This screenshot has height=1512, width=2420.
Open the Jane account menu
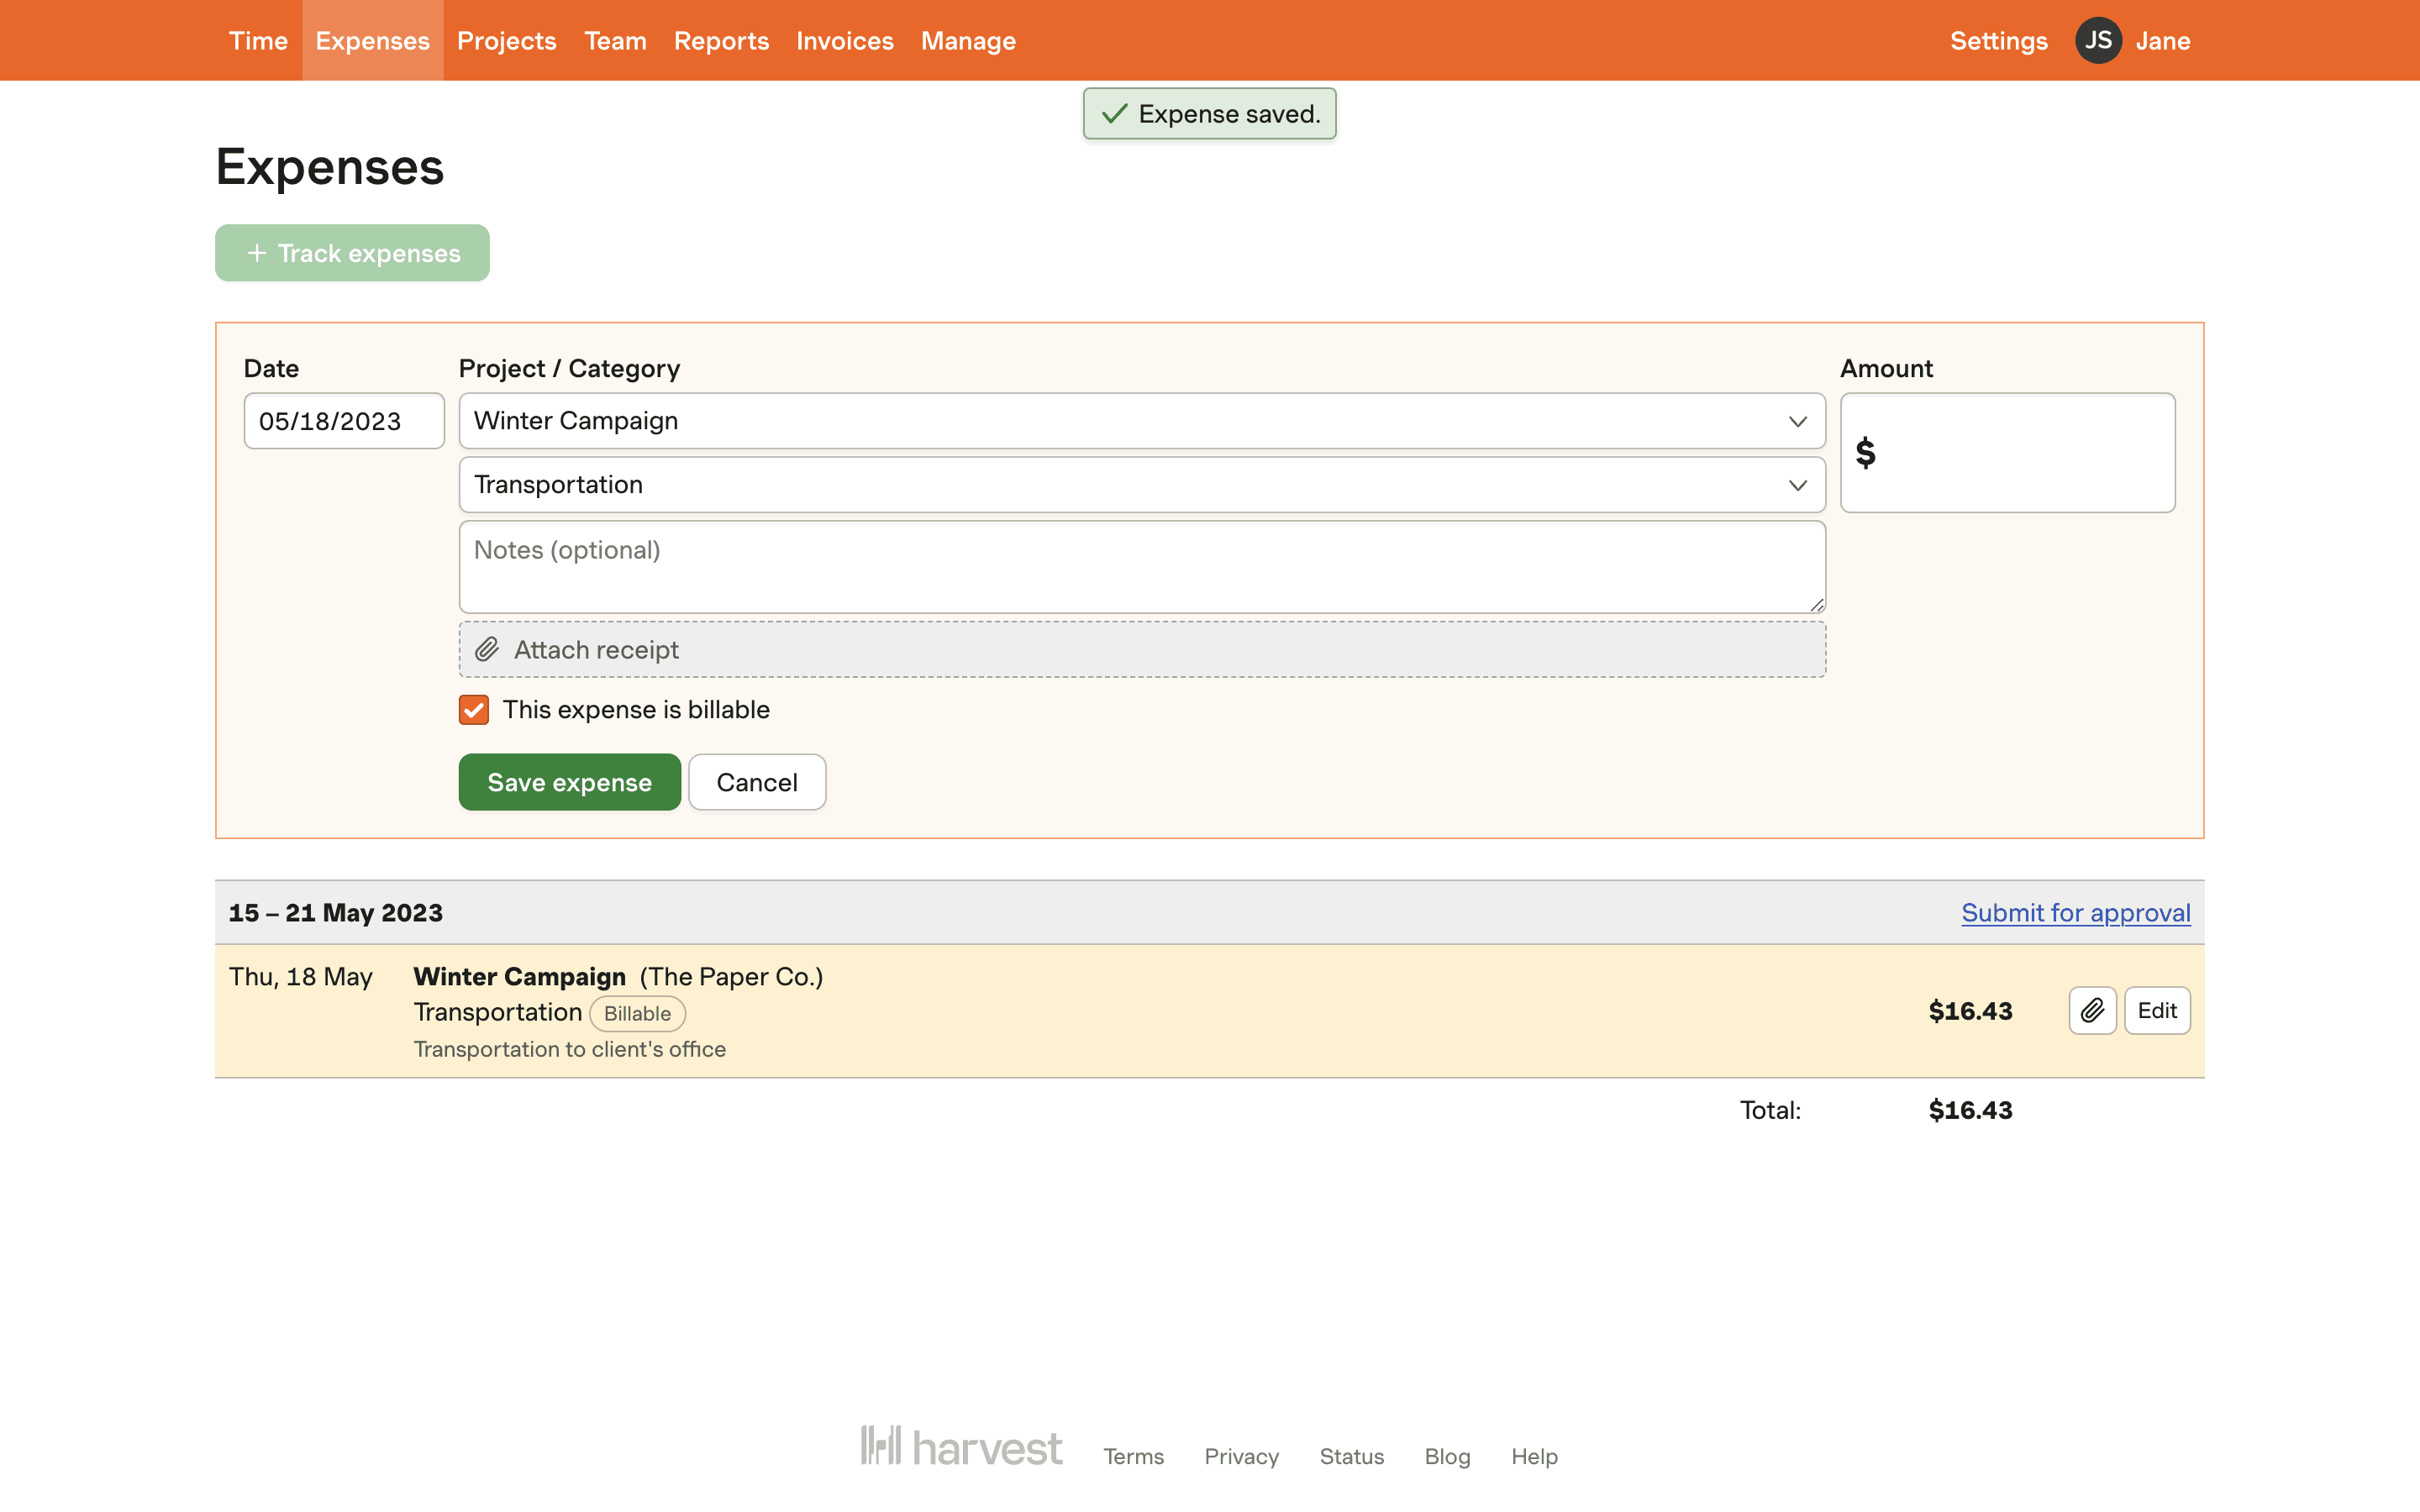click(2163, 41)
